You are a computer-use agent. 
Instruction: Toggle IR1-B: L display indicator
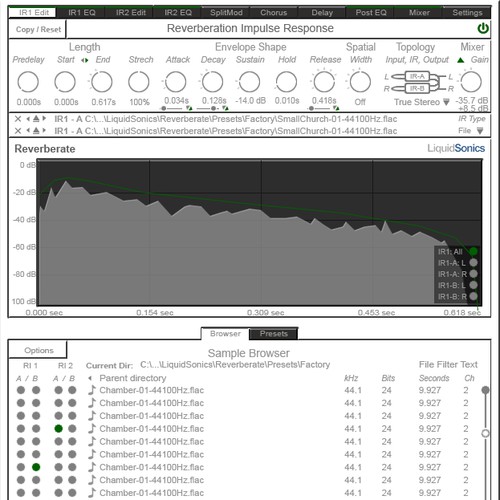(473, 285)
